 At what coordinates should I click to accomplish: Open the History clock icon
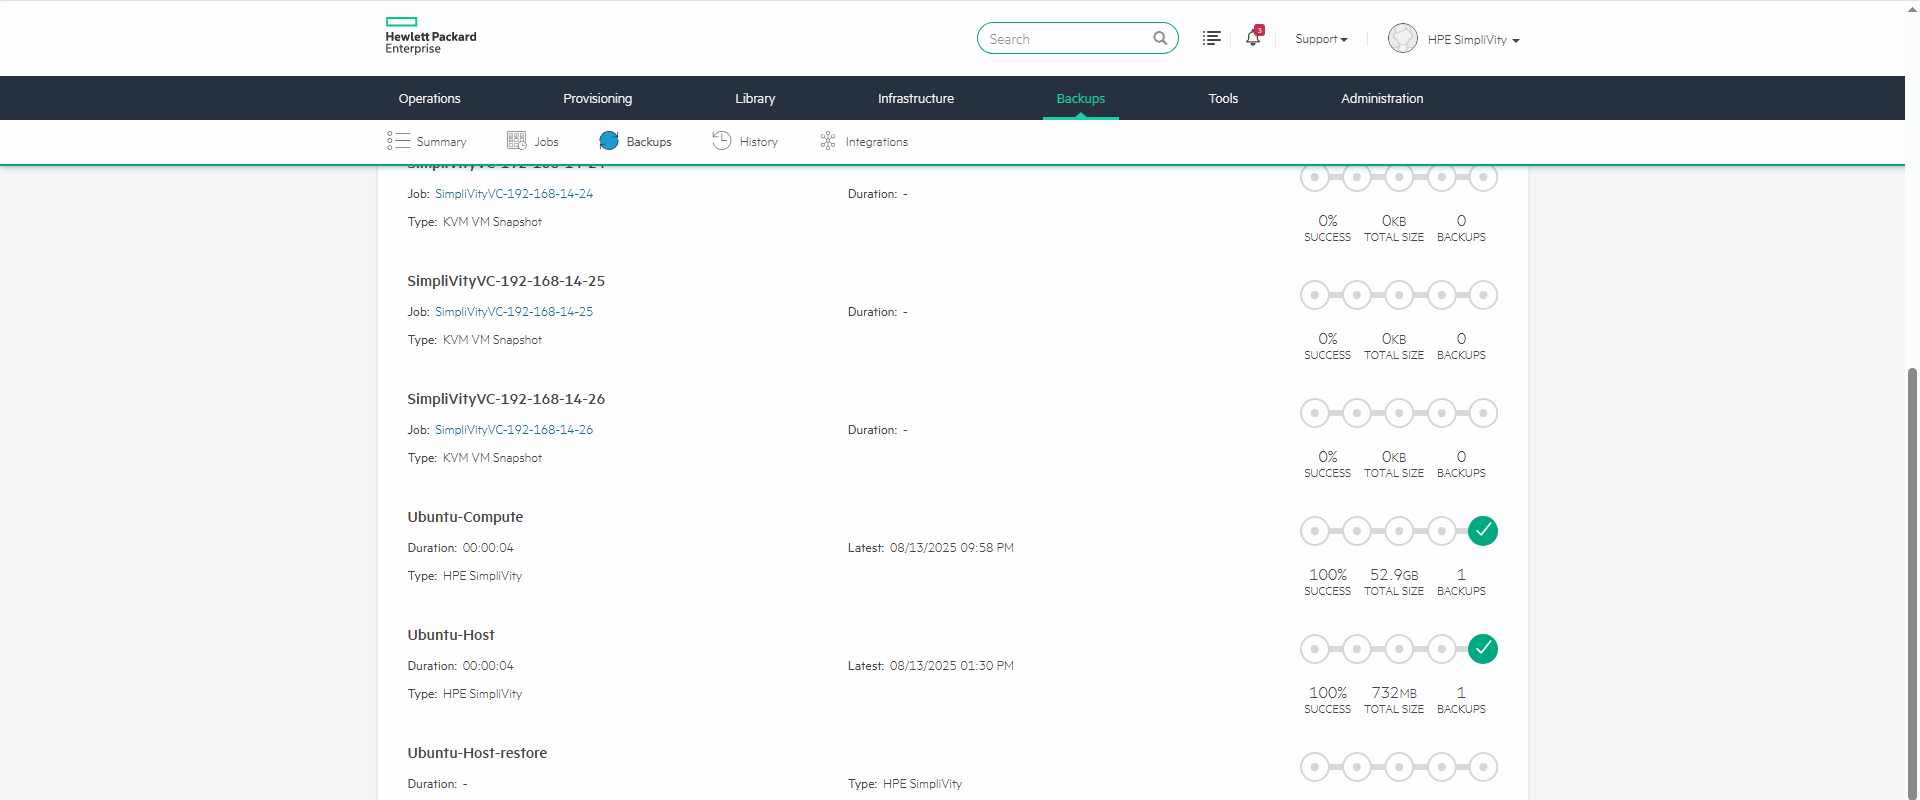[x=721, y=141]
